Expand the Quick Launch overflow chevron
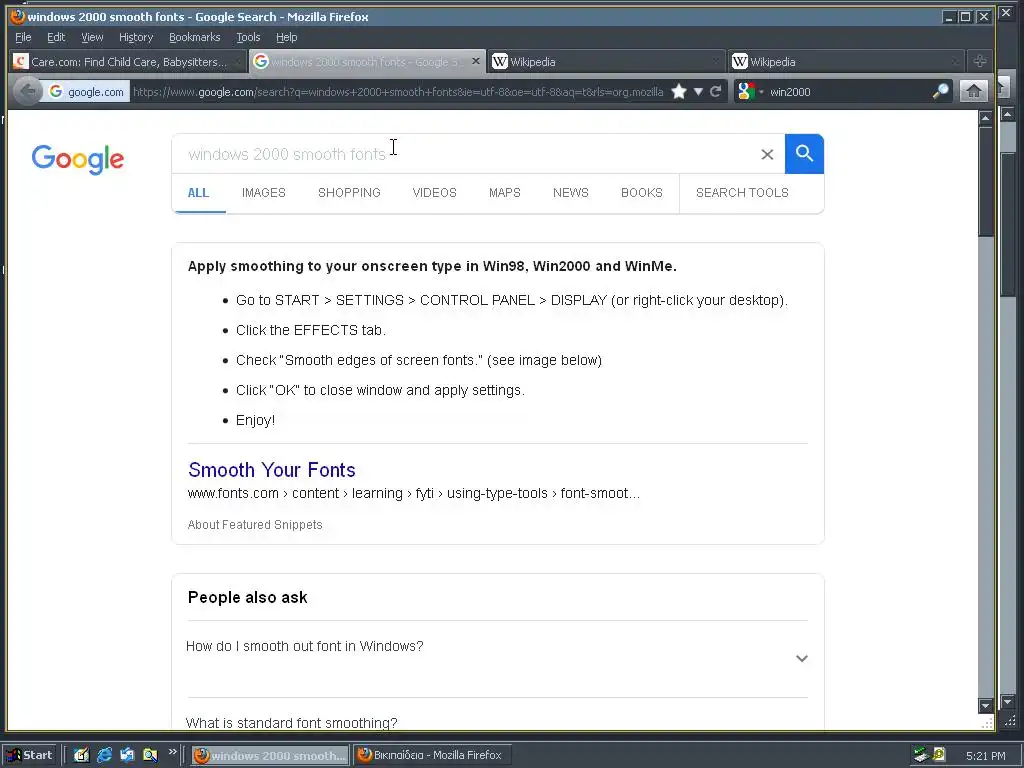The image size is (1024, 768). coord(172,751)
